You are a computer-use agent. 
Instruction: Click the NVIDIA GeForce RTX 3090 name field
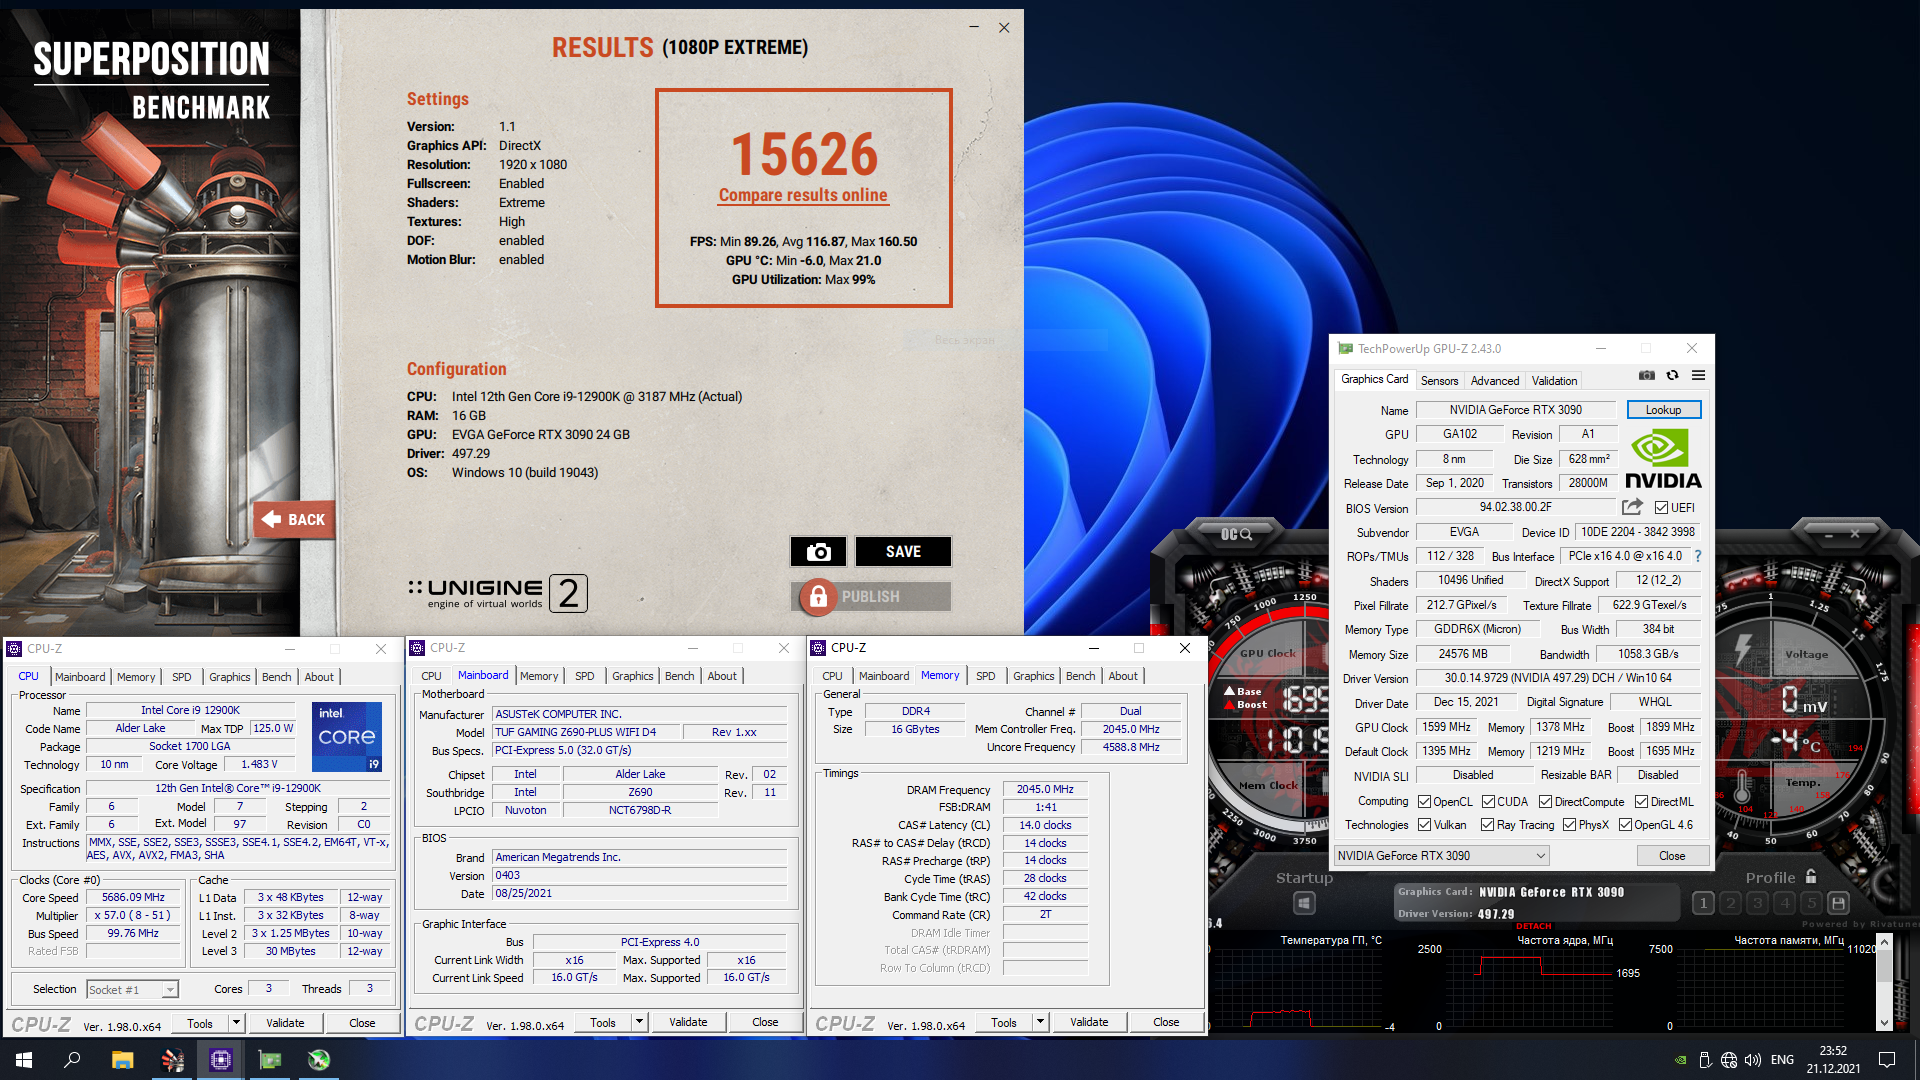coord(1516,410)
